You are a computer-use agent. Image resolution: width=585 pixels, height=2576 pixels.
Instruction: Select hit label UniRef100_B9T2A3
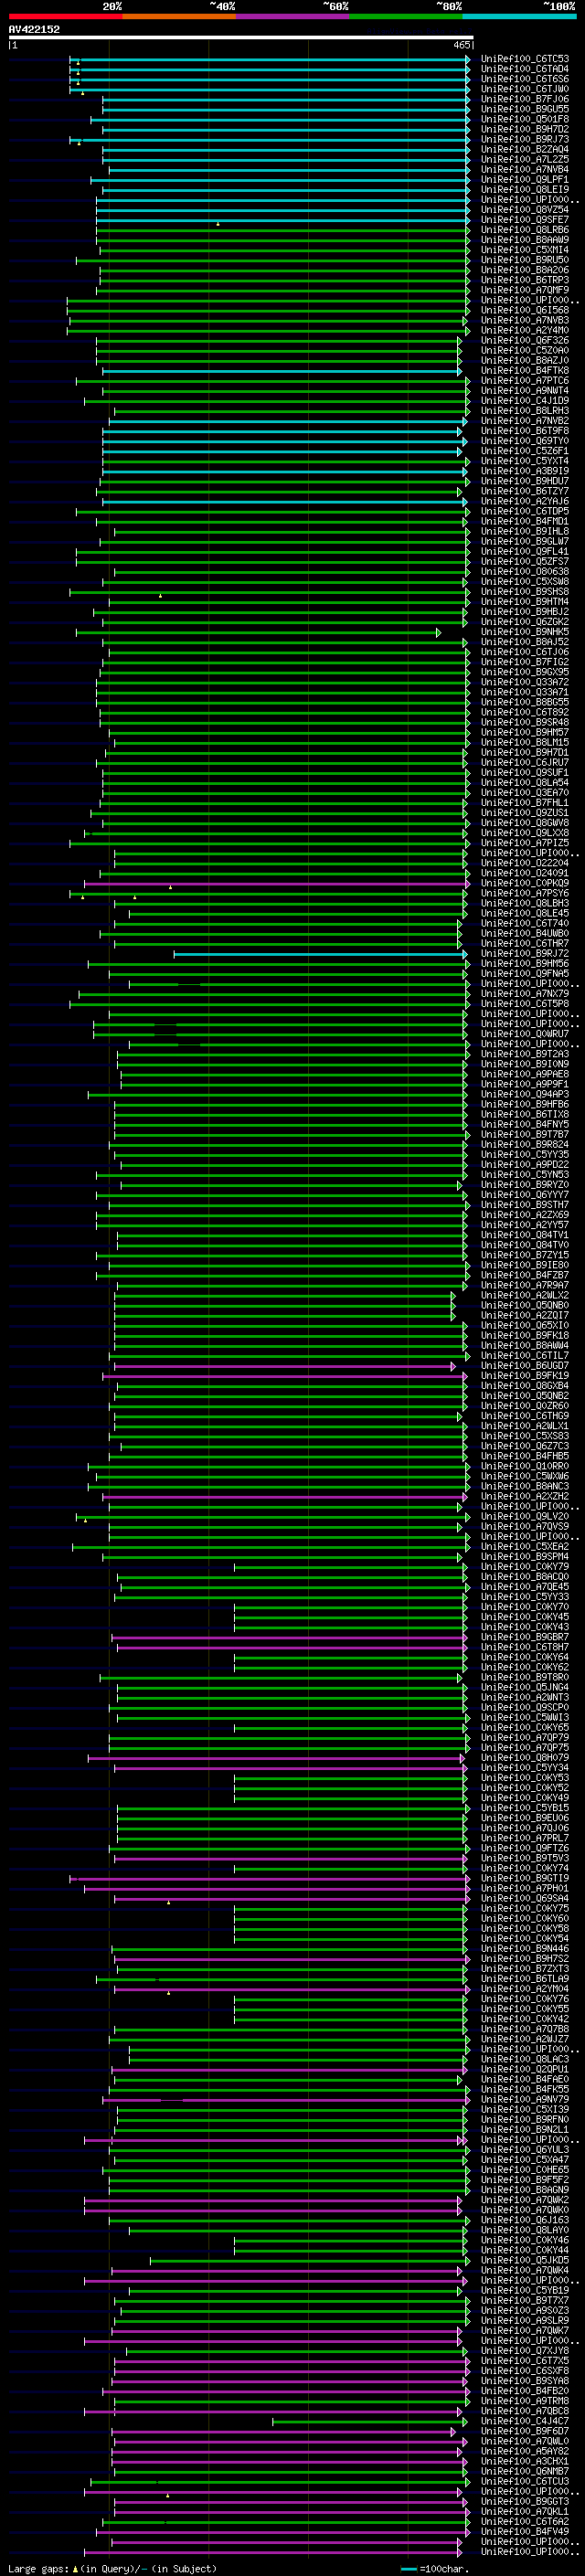point(524,1054)
